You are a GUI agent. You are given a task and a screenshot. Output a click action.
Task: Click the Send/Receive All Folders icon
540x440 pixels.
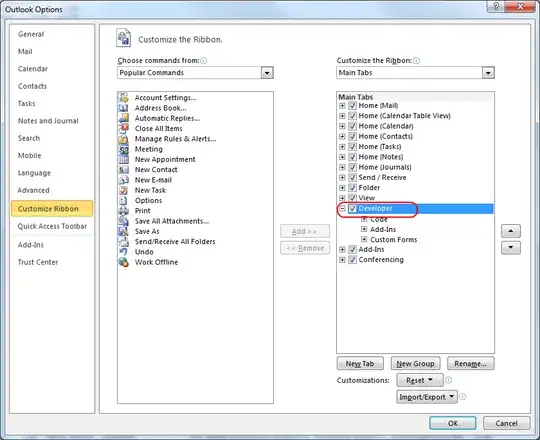124,241
